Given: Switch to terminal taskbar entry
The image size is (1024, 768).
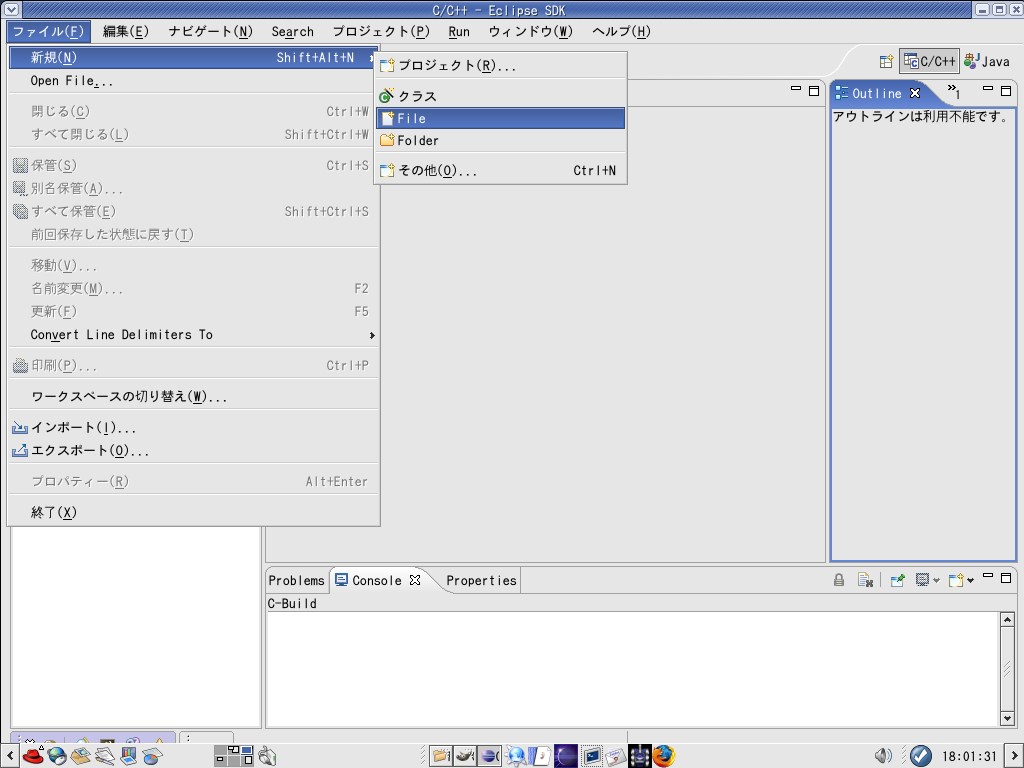Looking at the screenshot, I should pos(592,756).
